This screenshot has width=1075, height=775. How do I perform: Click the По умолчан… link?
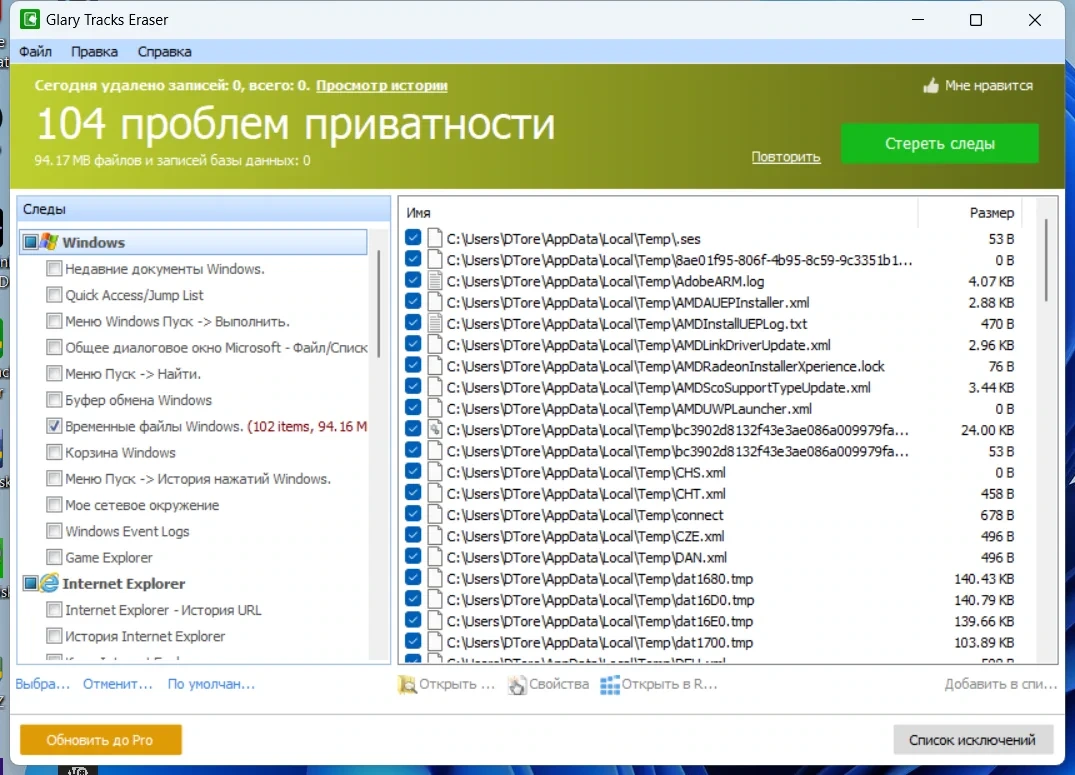[211, 684]
